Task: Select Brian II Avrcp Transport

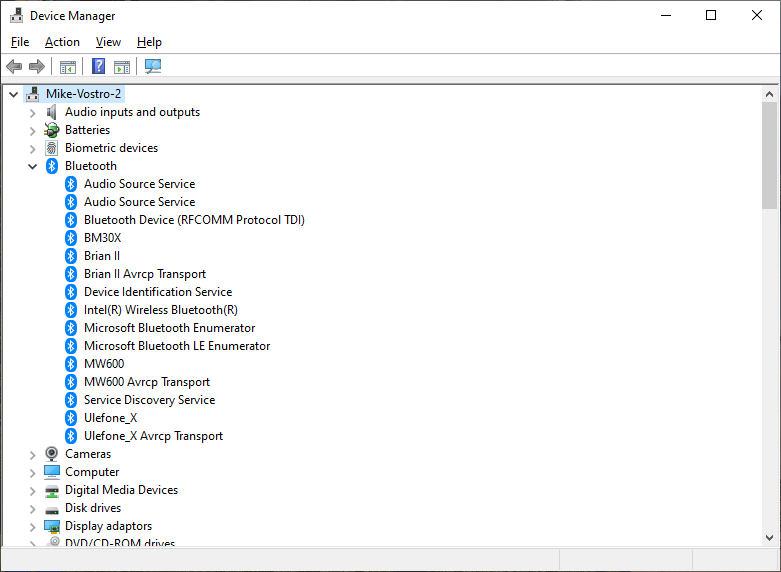Action: 145,274
